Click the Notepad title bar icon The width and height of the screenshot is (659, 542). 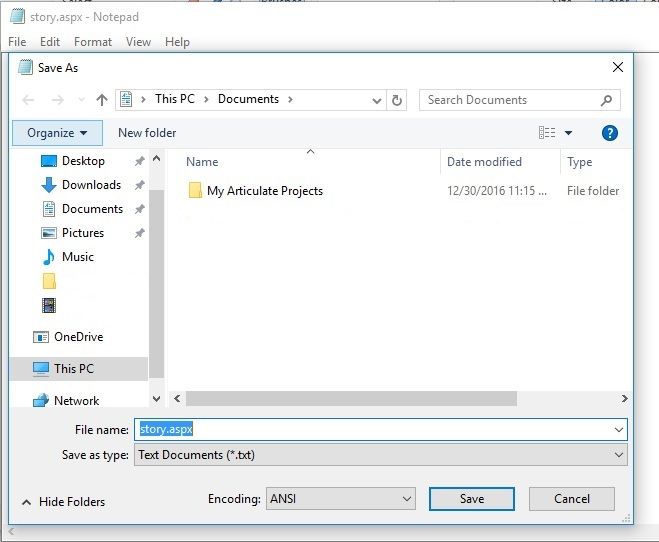17,16
